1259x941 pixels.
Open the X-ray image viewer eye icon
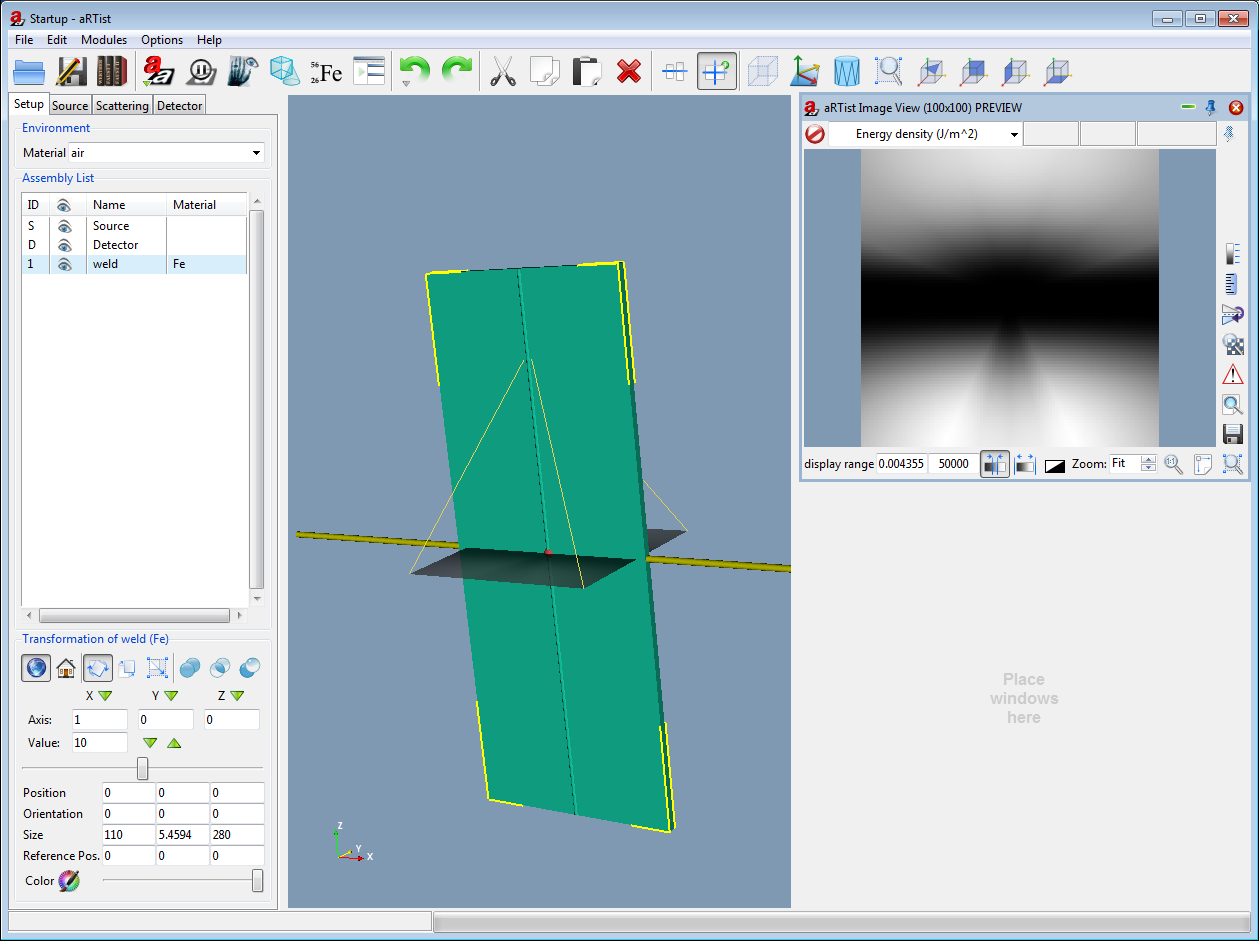point(243,71)
